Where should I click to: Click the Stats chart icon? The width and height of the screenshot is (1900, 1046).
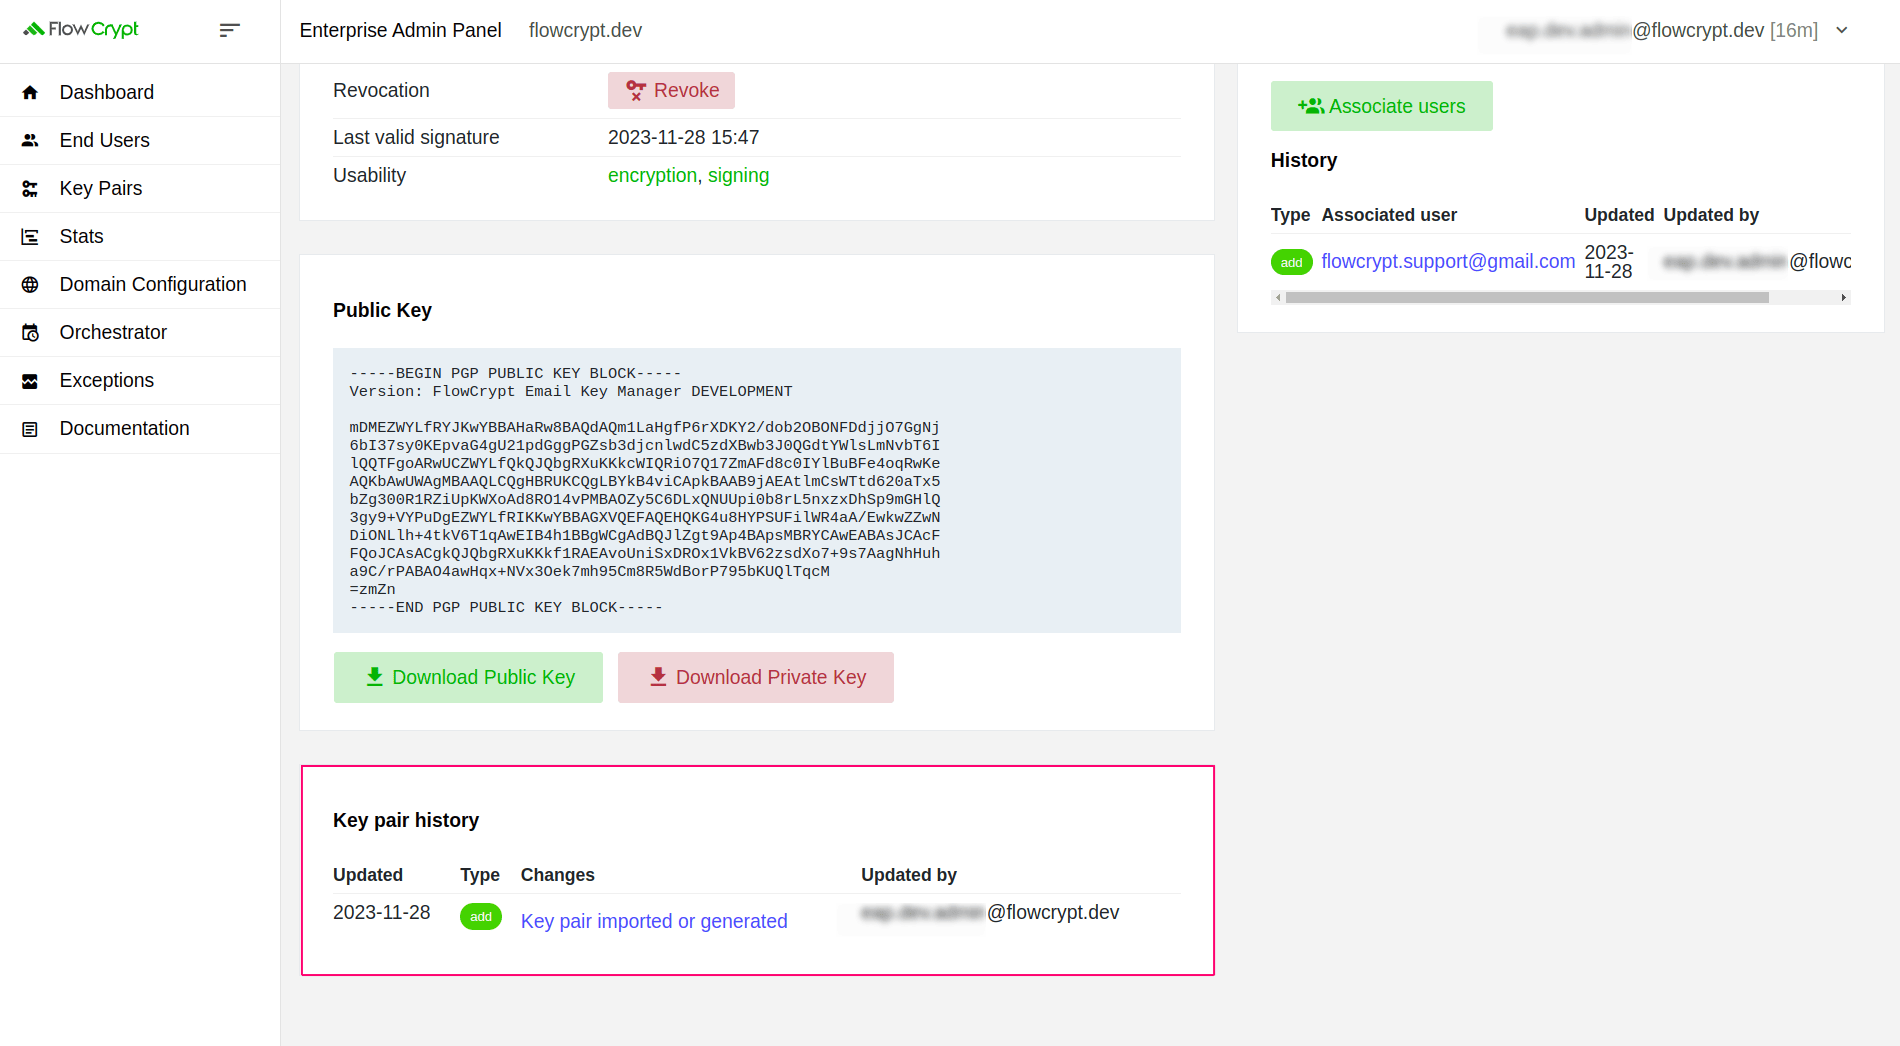coord(30,237)
